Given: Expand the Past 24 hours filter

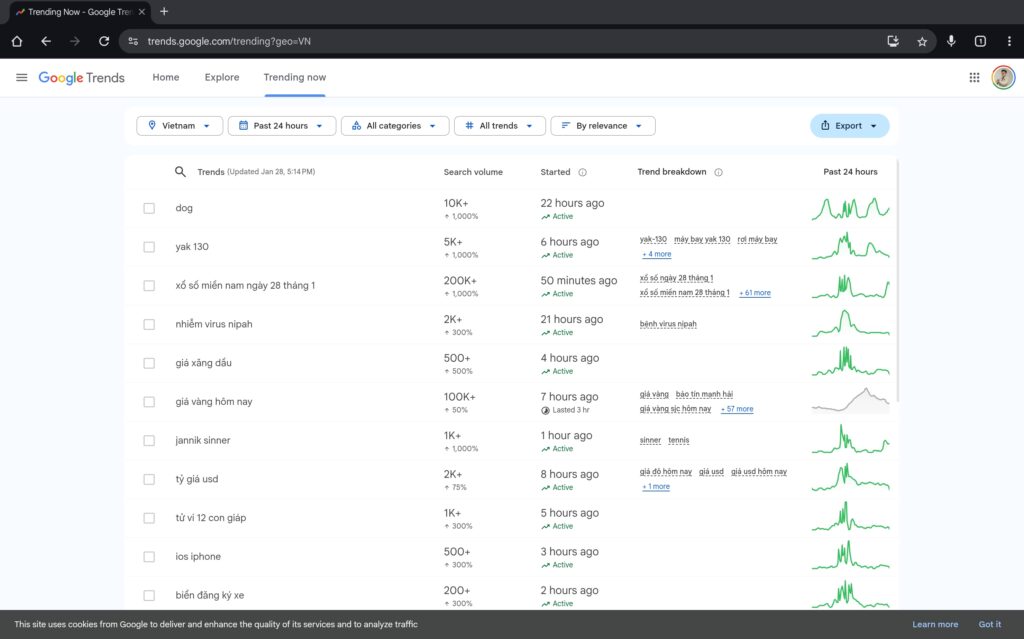Looking at the screenshot, I should pos(282,126).
